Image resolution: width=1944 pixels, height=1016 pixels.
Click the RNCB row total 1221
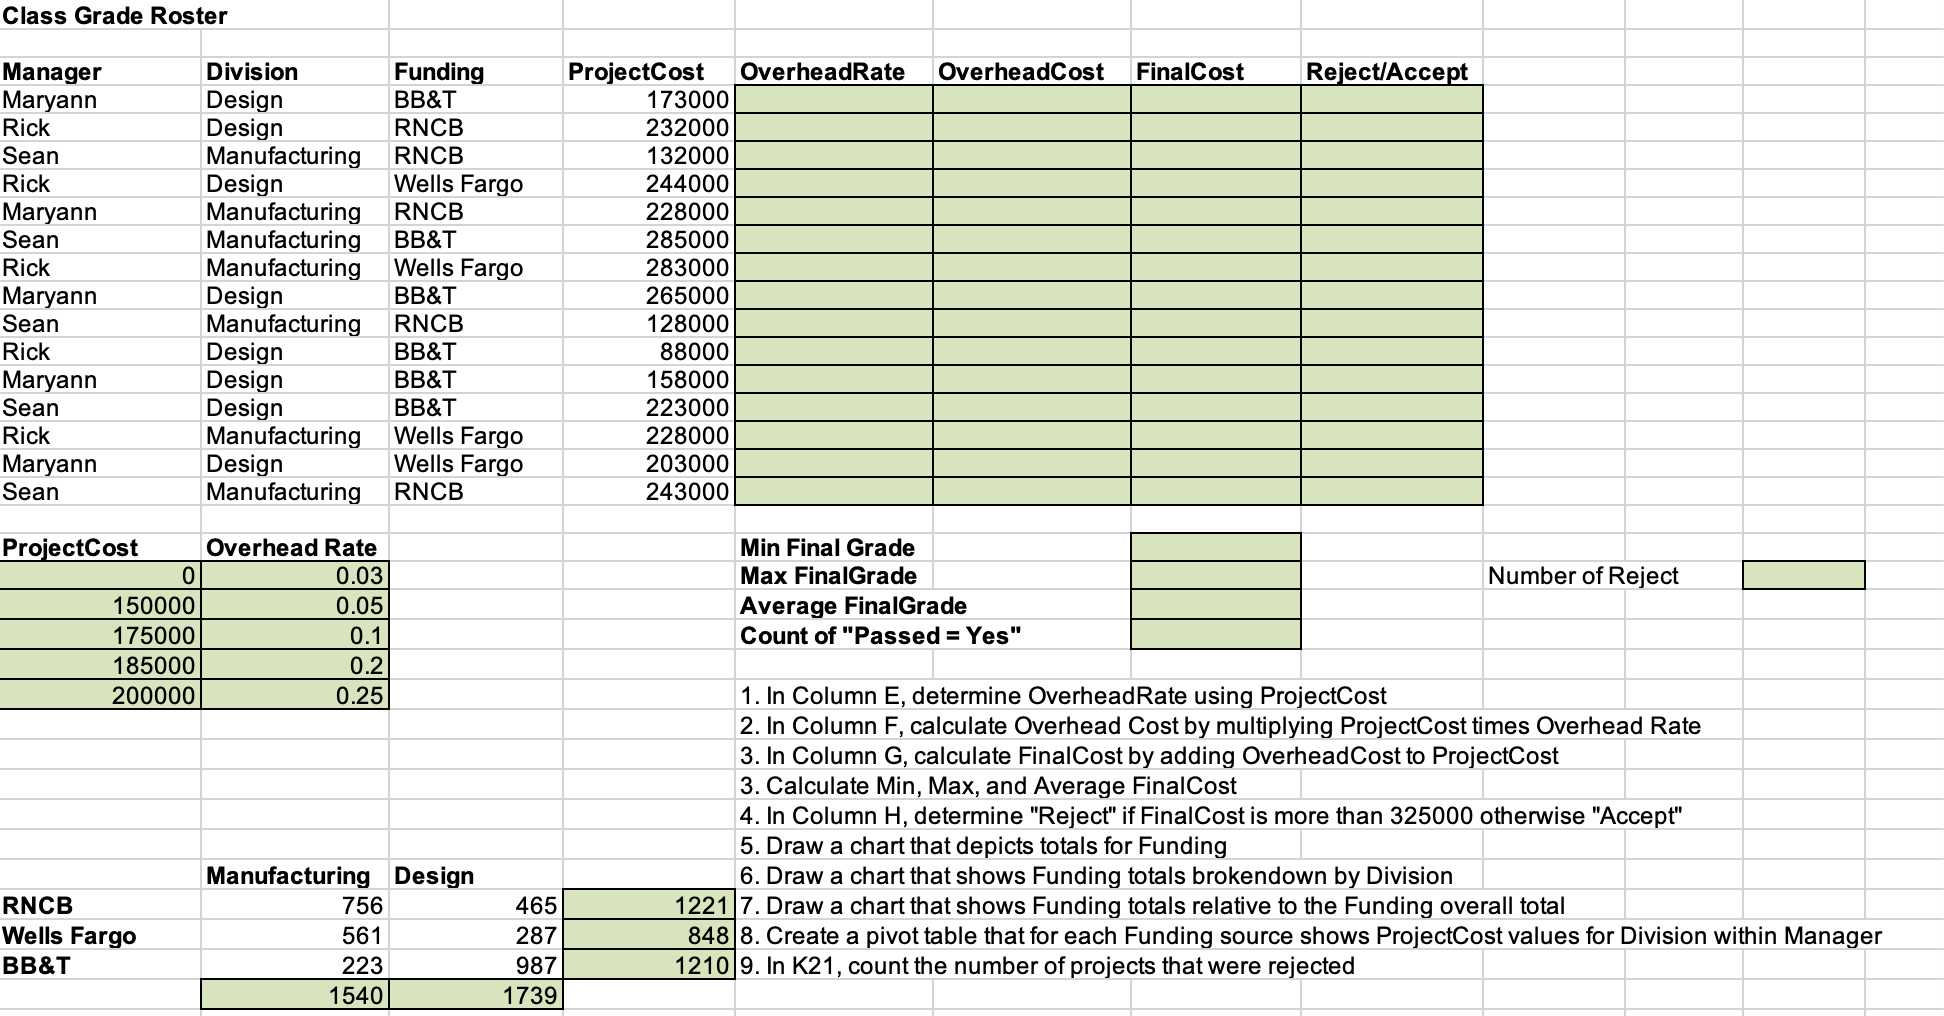tap(649, 906)
